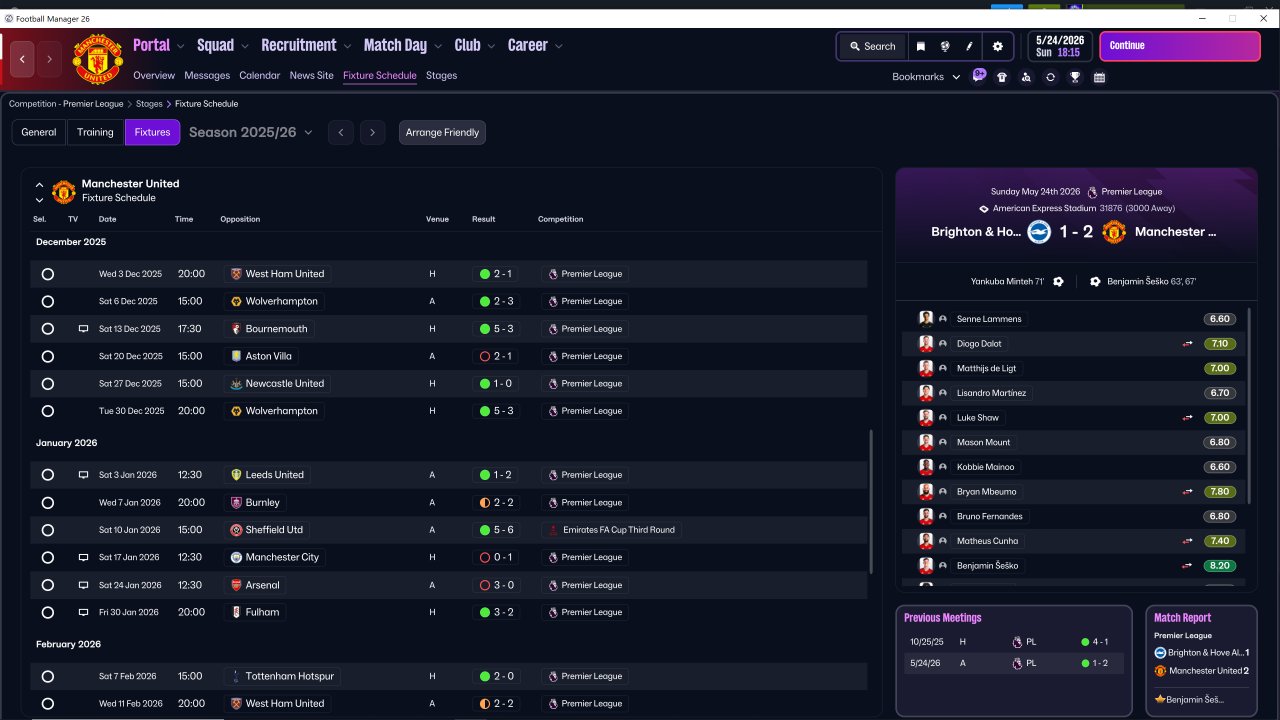The width and height of the screenshot is (1280, 720).
Task: Click the Arrange Friendly button
Action: coord(442,132)
